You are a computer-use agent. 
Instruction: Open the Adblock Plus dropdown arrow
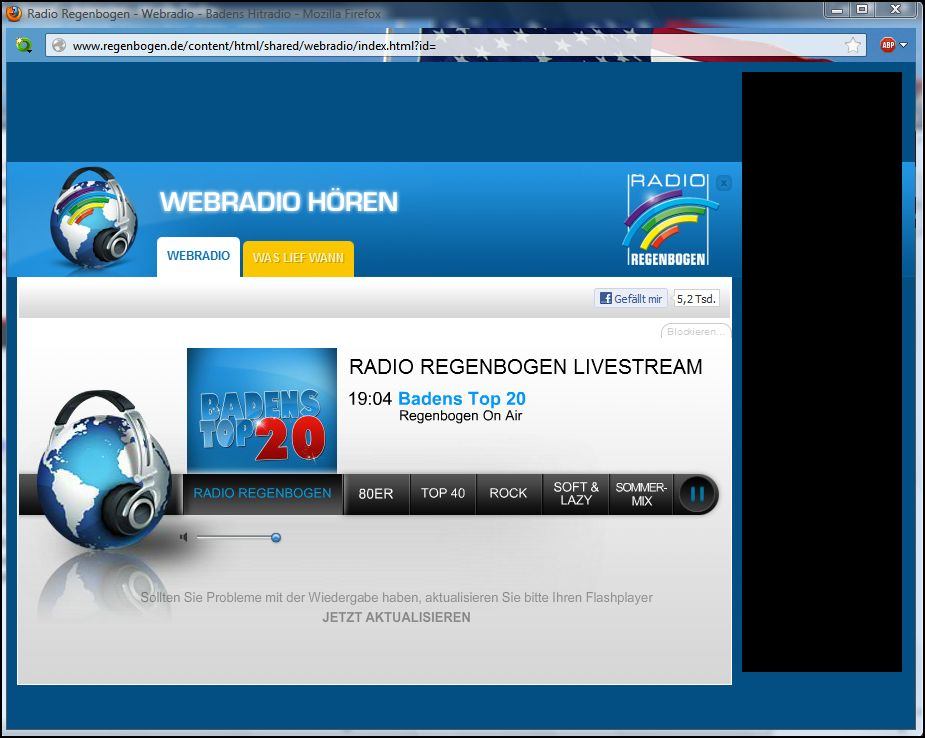[903, 45]
